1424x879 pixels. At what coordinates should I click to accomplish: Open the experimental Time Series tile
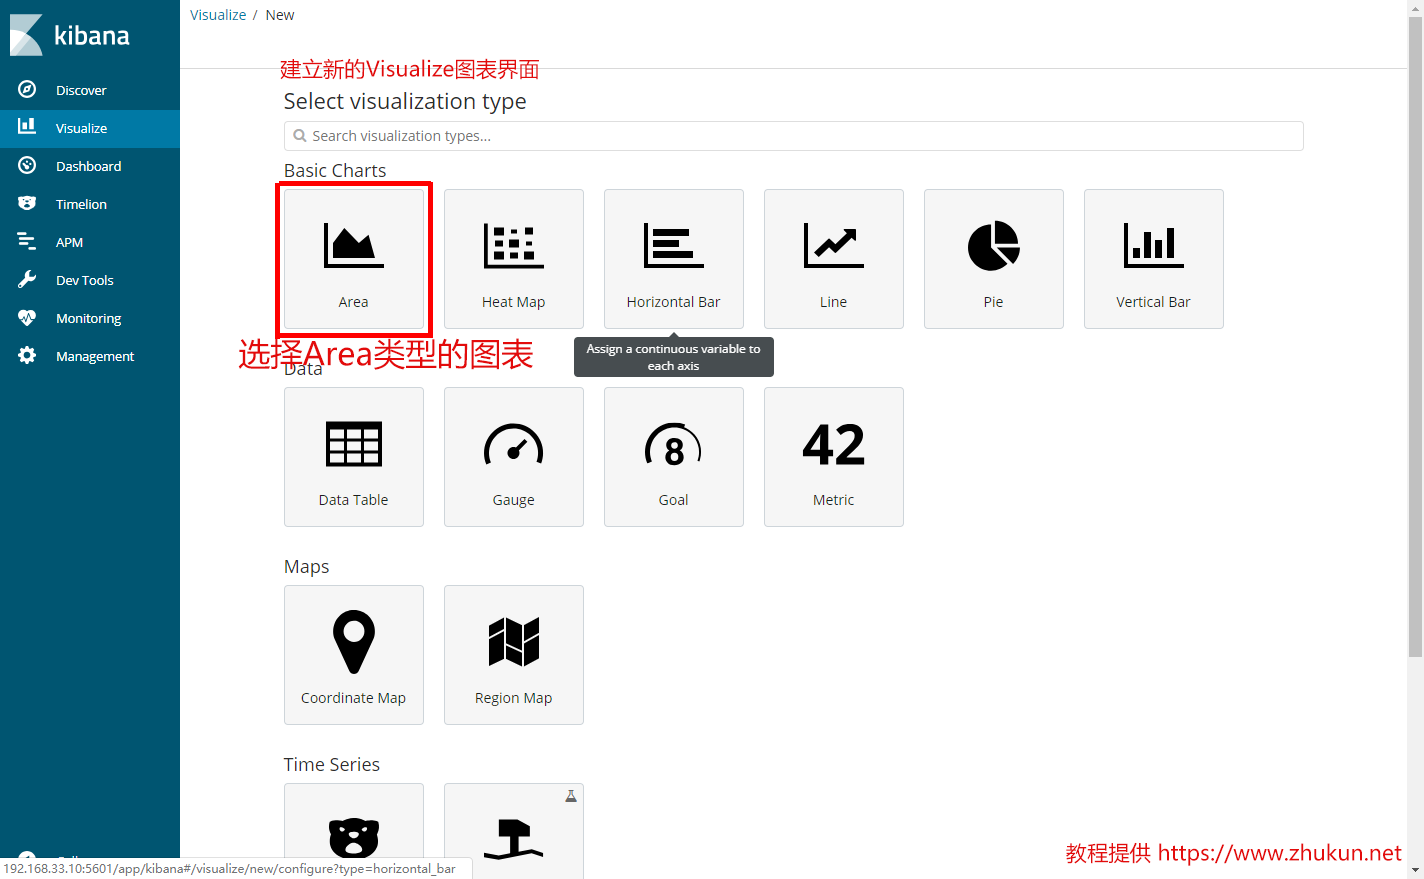pyautogui.click(x=514, y=831)
